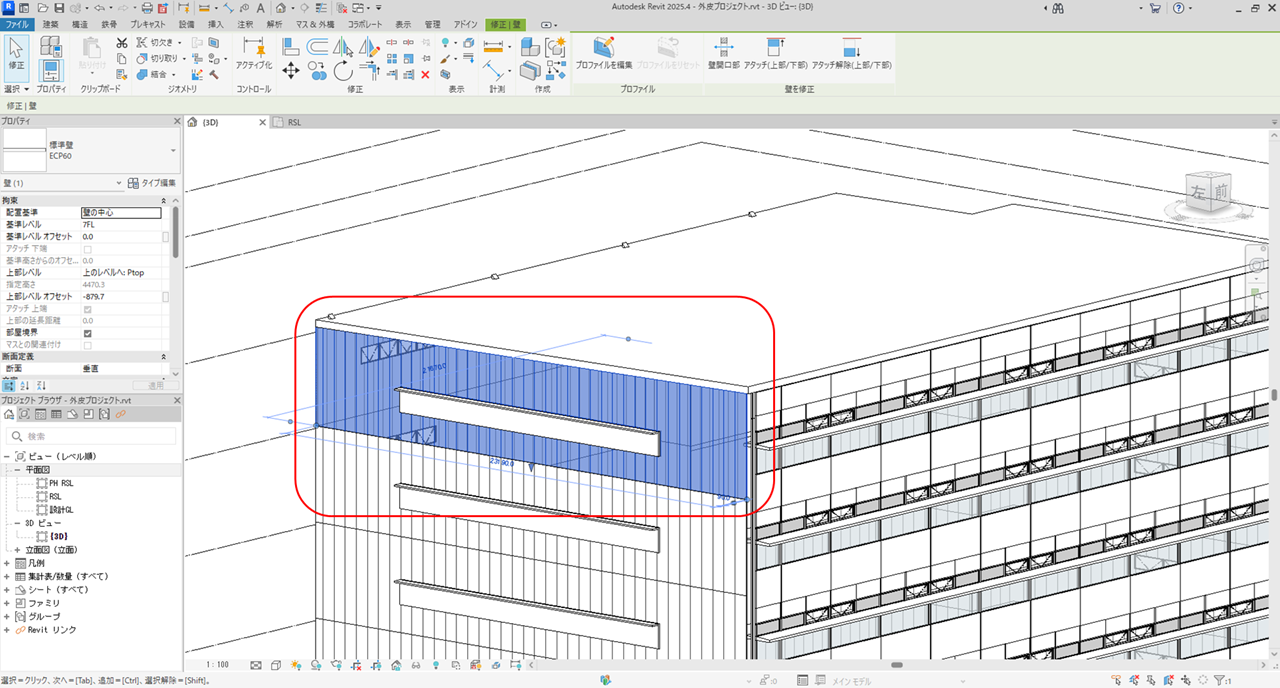Click the Open folder icon in quick access toolbar
This screenshot has width=1280, height=688.
pyautogui.click(x=42, y=7)
